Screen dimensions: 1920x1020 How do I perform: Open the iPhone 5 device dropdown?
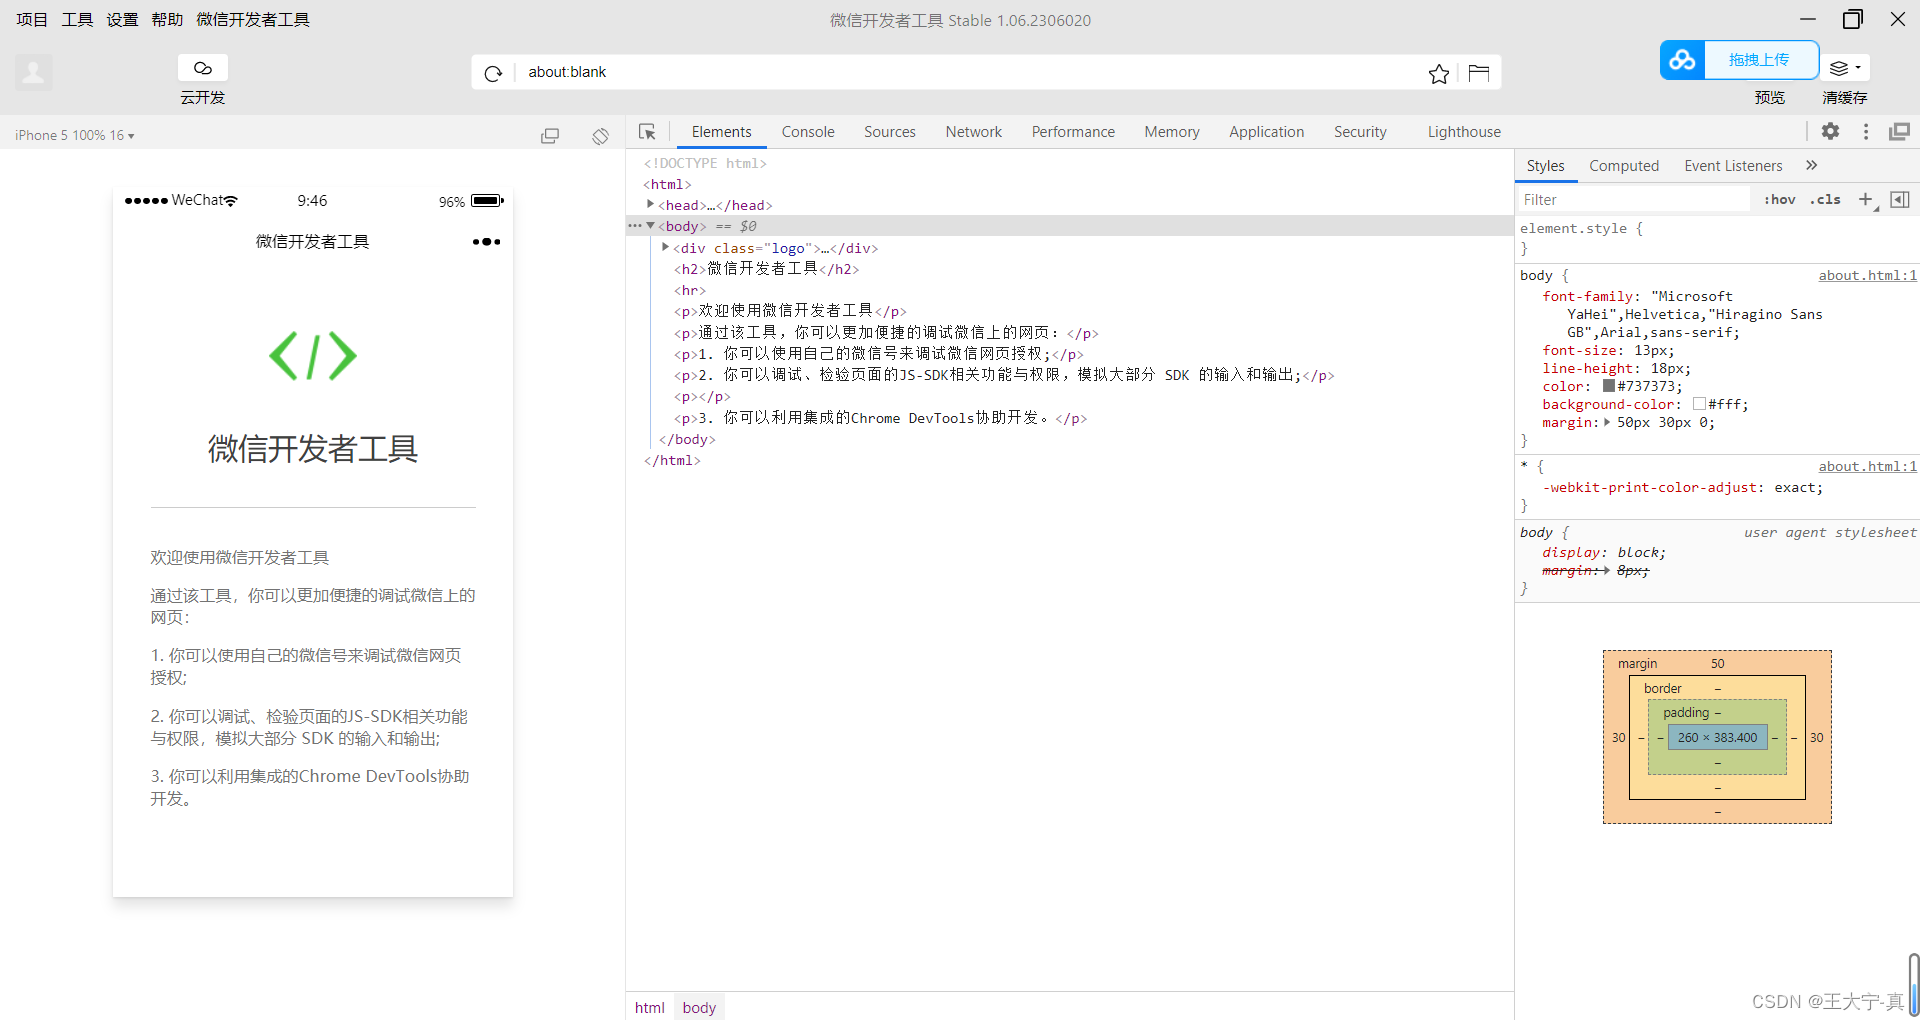tap(75, 135)
